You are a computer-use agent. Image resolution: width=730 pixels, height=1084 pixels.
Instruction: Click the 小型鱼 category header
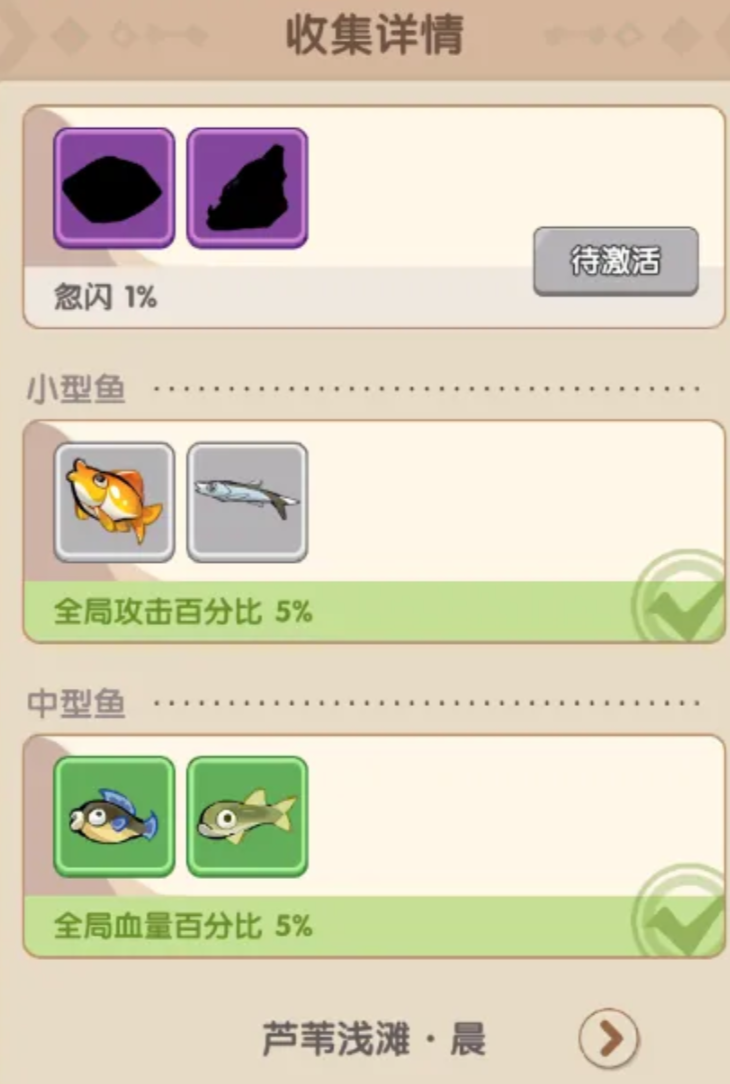76,389
